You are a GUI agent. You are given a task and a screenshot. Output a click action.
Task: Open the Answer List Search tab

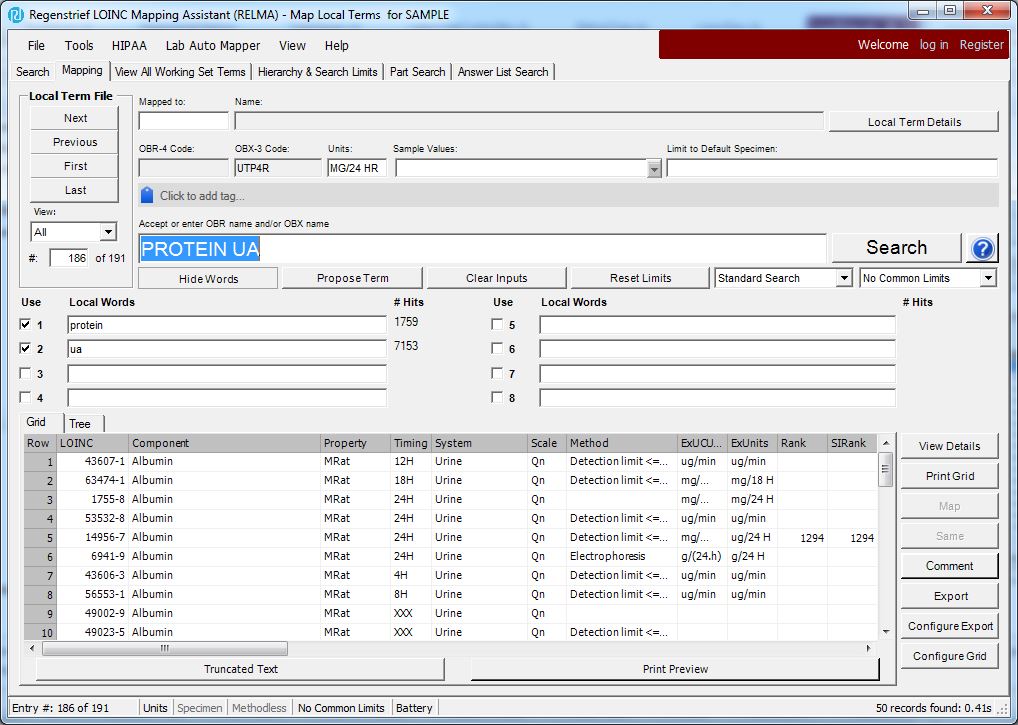[x=503, y=72]
